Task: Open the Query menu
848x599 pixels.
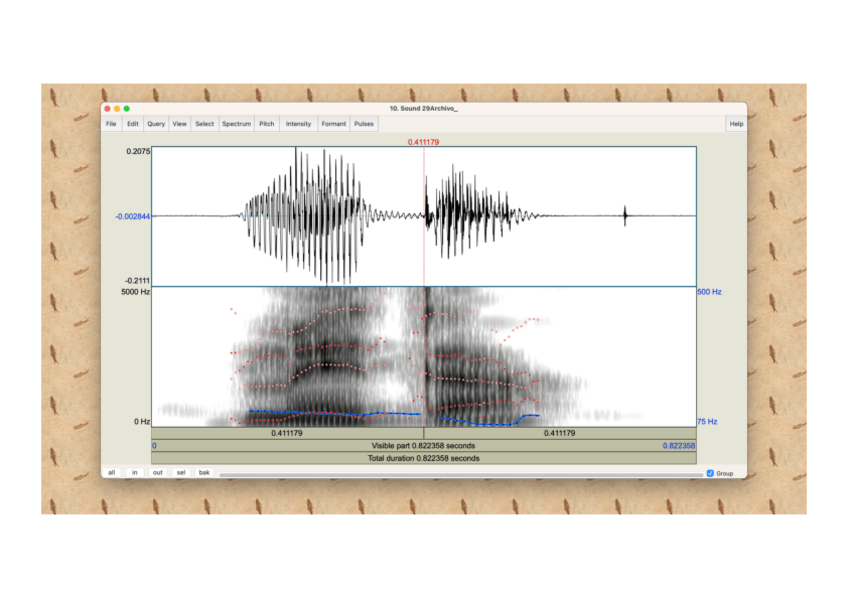Action: tap(156, 124)
